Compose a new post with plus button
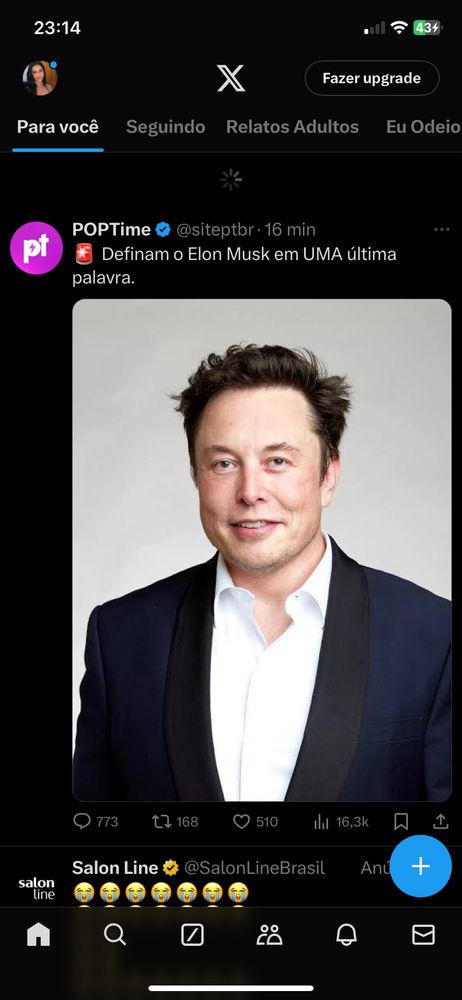Image resolution: width=462 pixels, height=1000 pixels. point(421,866)
